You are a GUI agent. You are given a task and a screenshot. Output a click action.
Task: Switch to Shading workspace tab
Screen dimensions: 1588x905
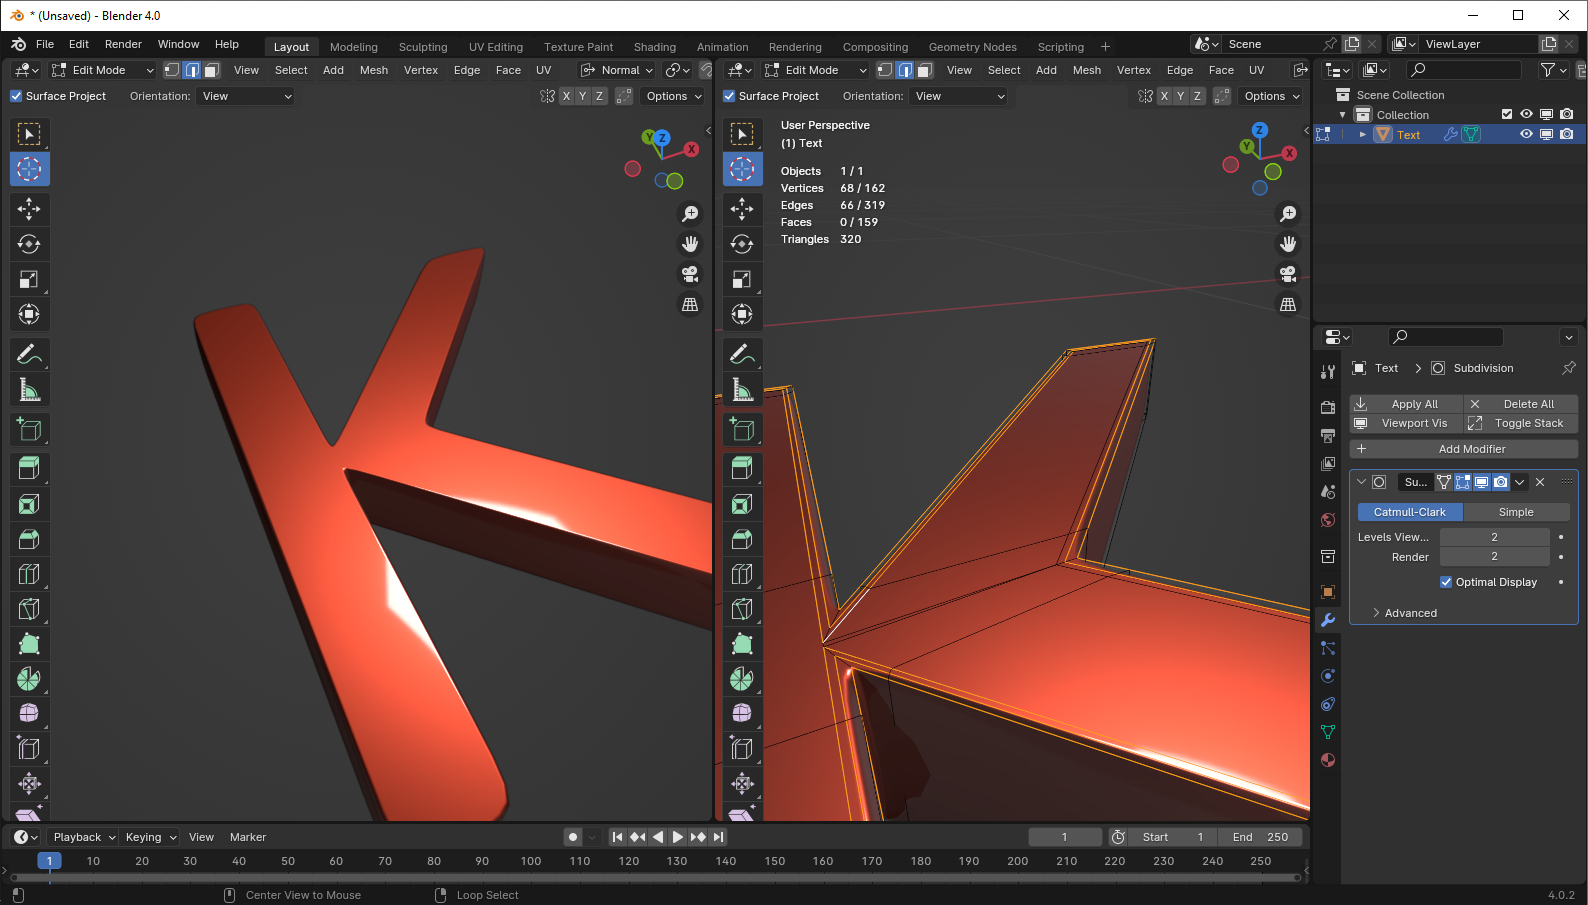(655, 47)
